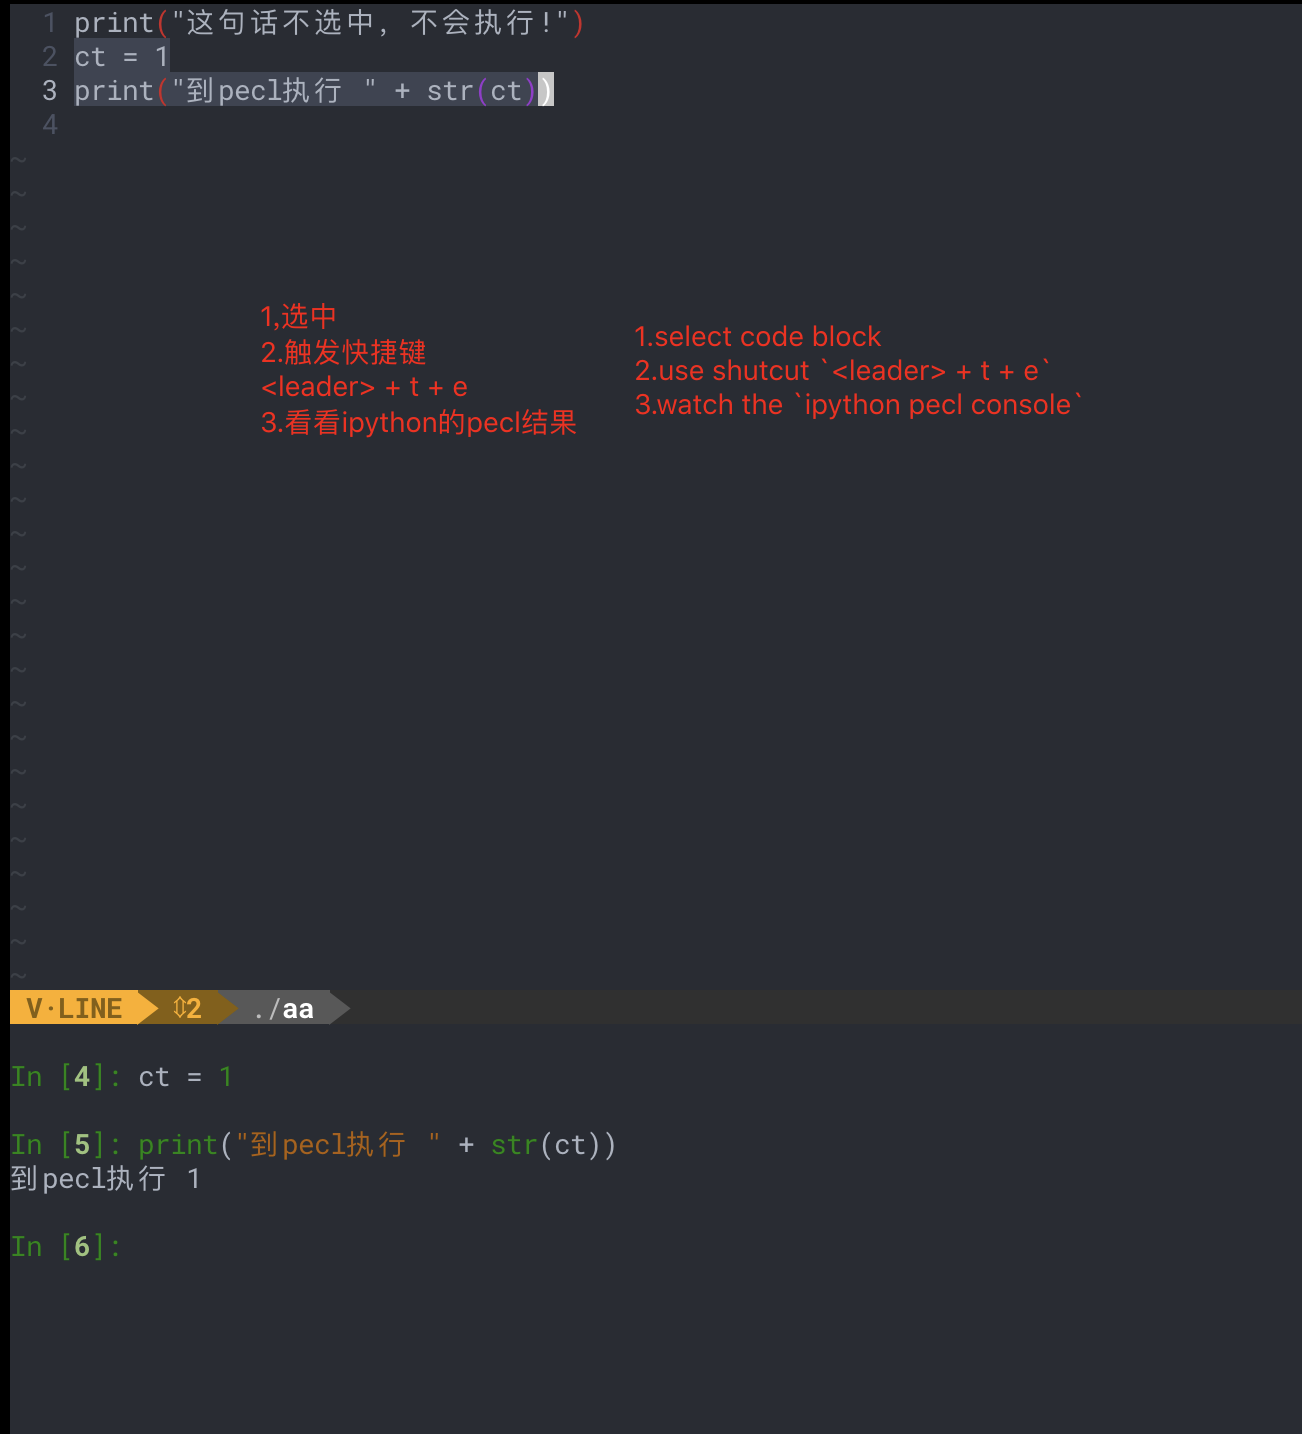Click the 'ipython pecl console' instruction text
The height and width of the screenshot is (1434, 1302).
(x=936, y=404)
